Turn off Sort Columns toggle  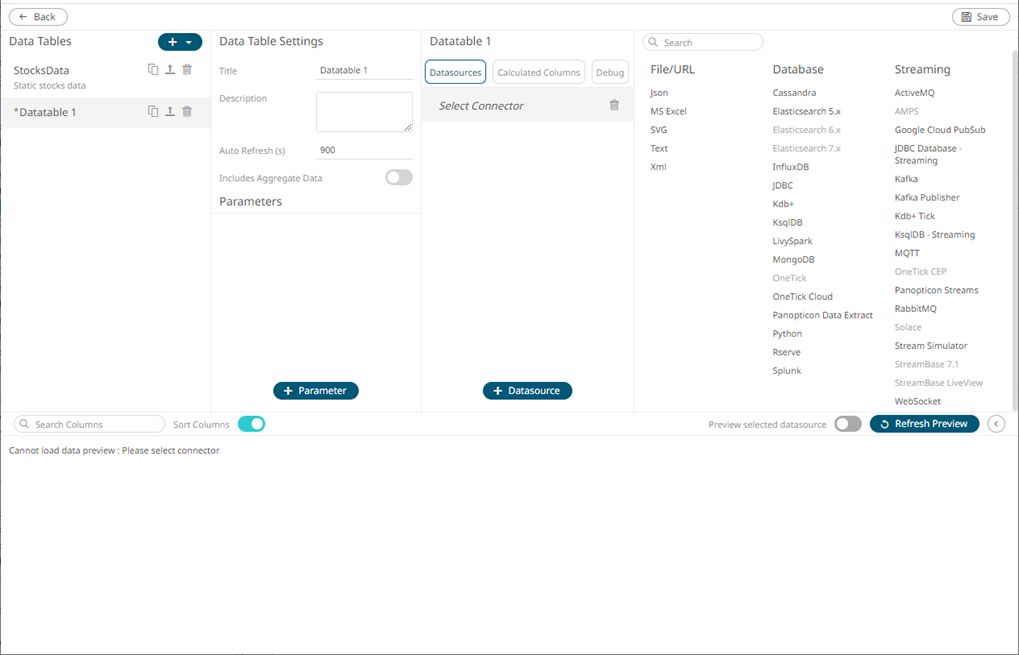click(251, 424)
